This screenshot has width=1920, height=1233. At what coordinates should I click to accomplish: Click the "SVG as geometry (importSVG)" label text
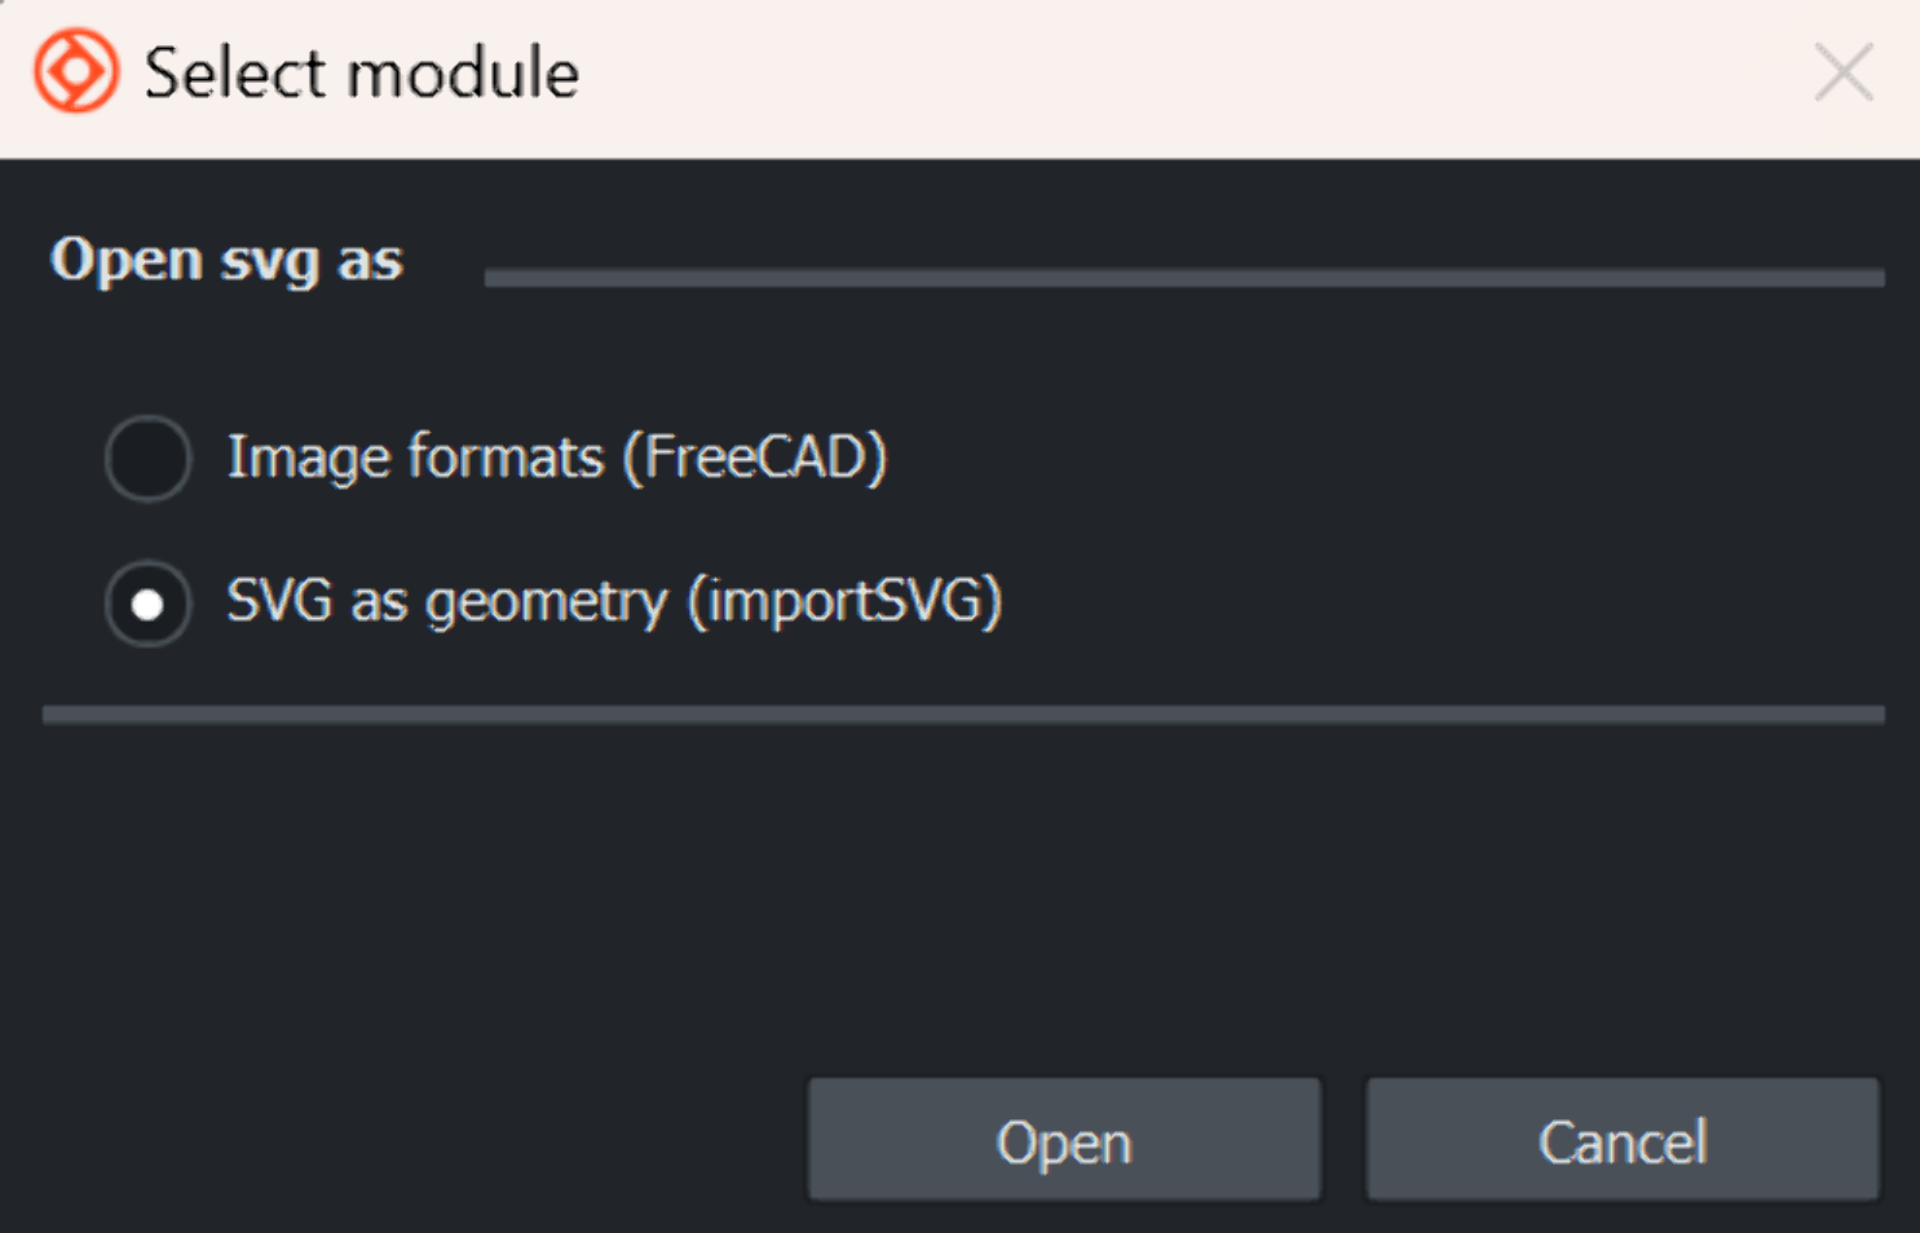coord(613,602)
